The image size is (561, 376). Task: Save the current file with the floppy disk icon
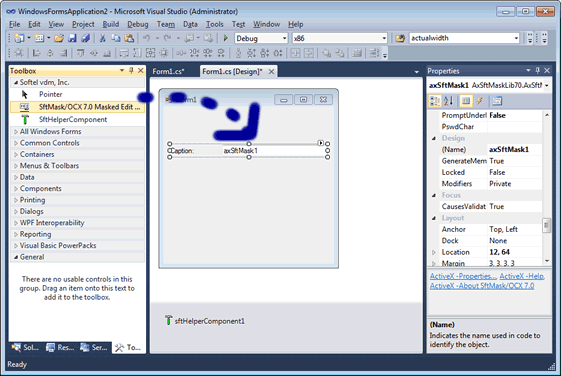[72, 38]
